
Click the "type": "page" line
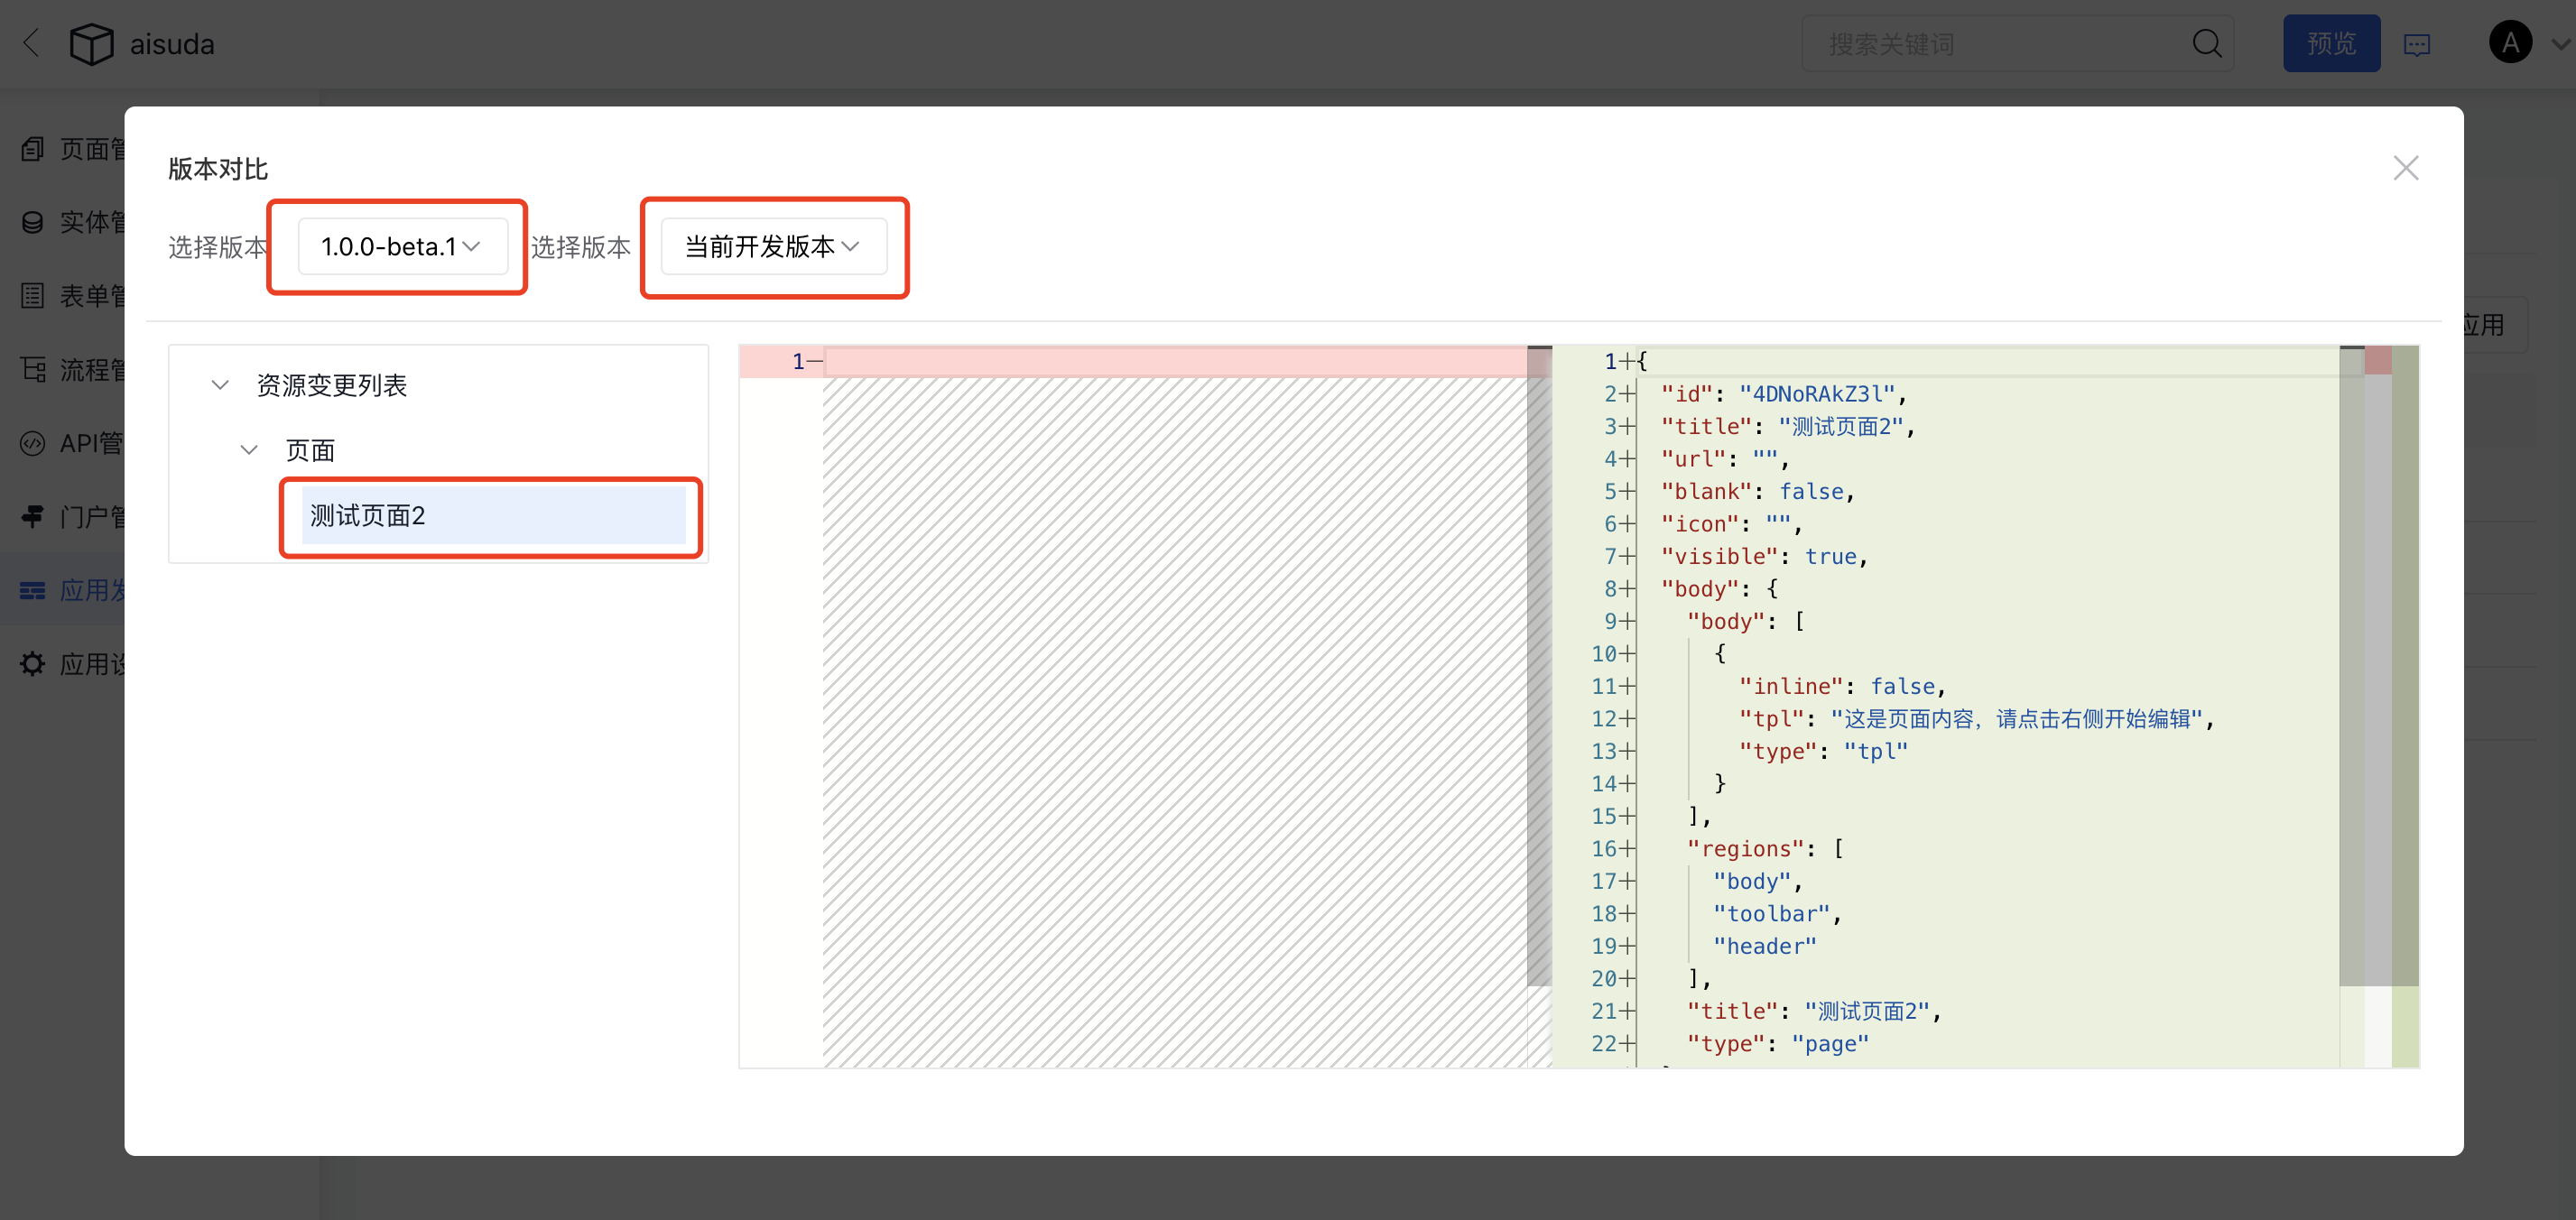click(1778, 1043)
